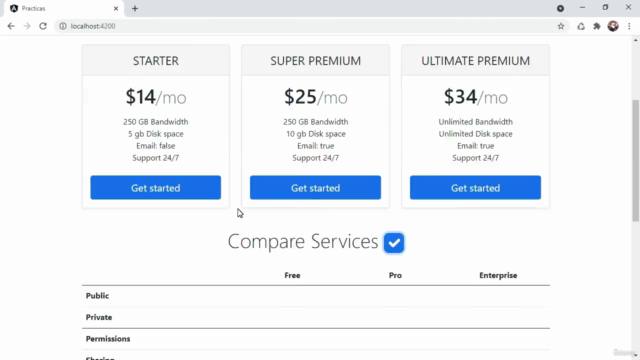This screenshot has height=360, width=640.
Task: Click the vertical scrollbar thumb
Action: point(636,160)
